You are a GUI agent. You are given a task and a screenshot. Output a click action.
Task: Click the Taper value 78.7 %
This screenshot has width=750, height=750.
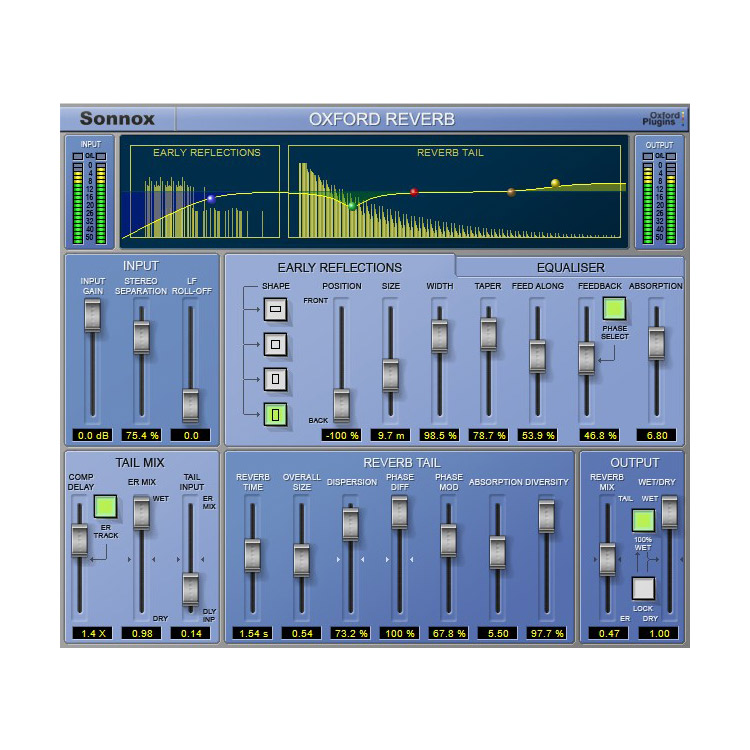[488, 435]
